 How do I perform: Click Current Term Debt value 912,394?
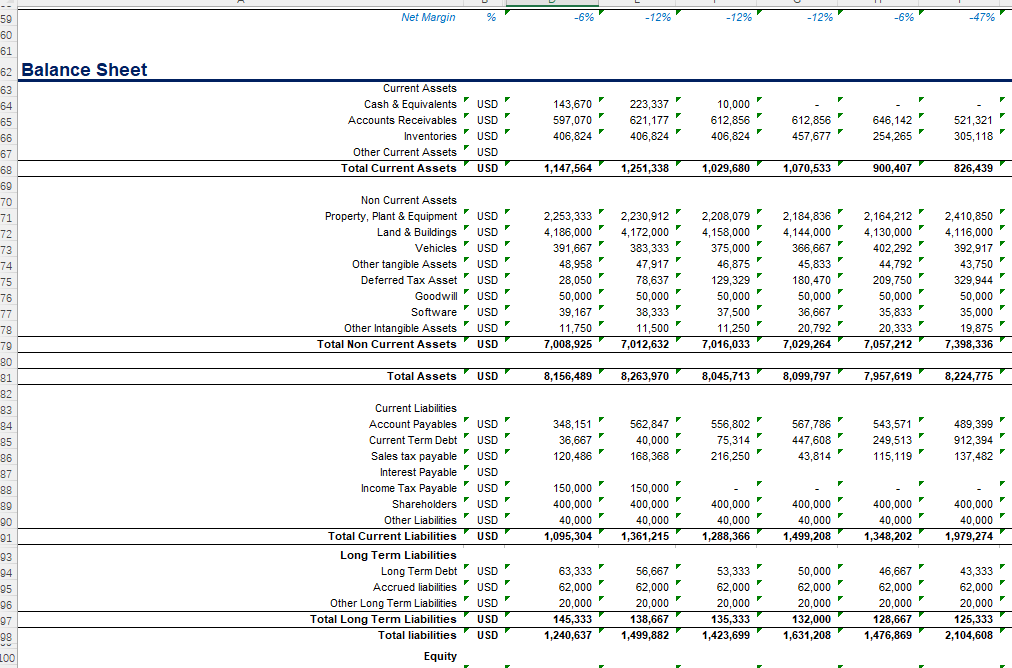[x=974, y=440]
